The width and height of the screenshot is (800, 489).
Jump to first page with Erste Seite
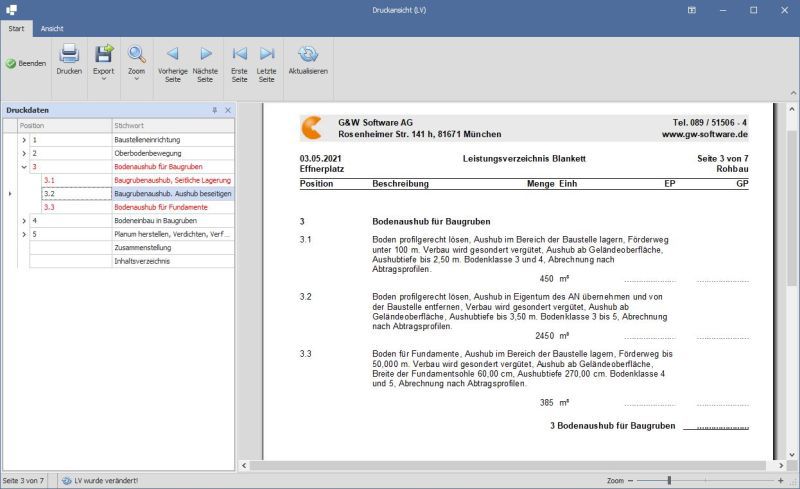[239, 61]
